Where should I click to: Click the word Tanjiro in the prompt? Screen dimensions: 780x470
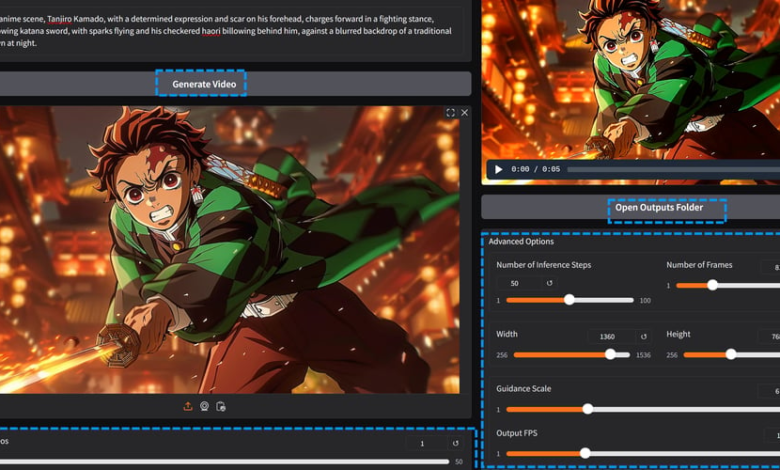[x=59, y=19]
